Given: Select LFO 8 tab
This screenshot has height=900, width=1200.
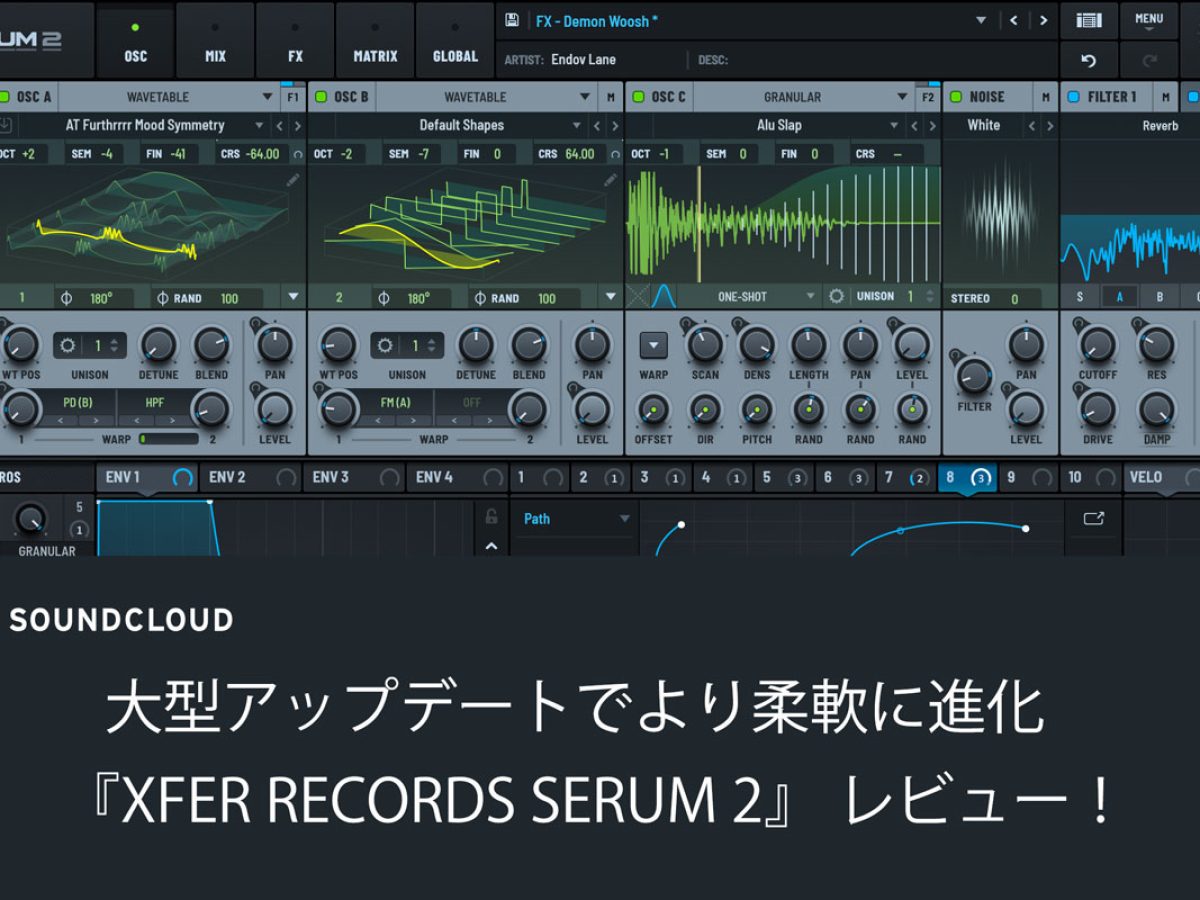Looking at the screenshot, I should coord(968,478).
